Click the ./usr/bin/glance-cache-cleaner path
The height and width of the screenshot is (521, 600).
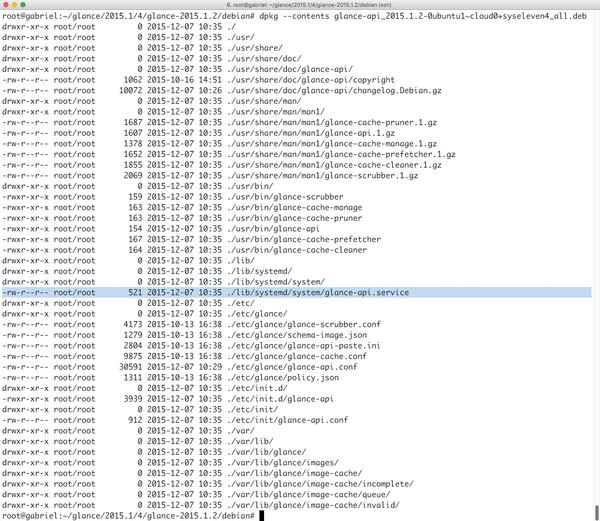point(297,250)
